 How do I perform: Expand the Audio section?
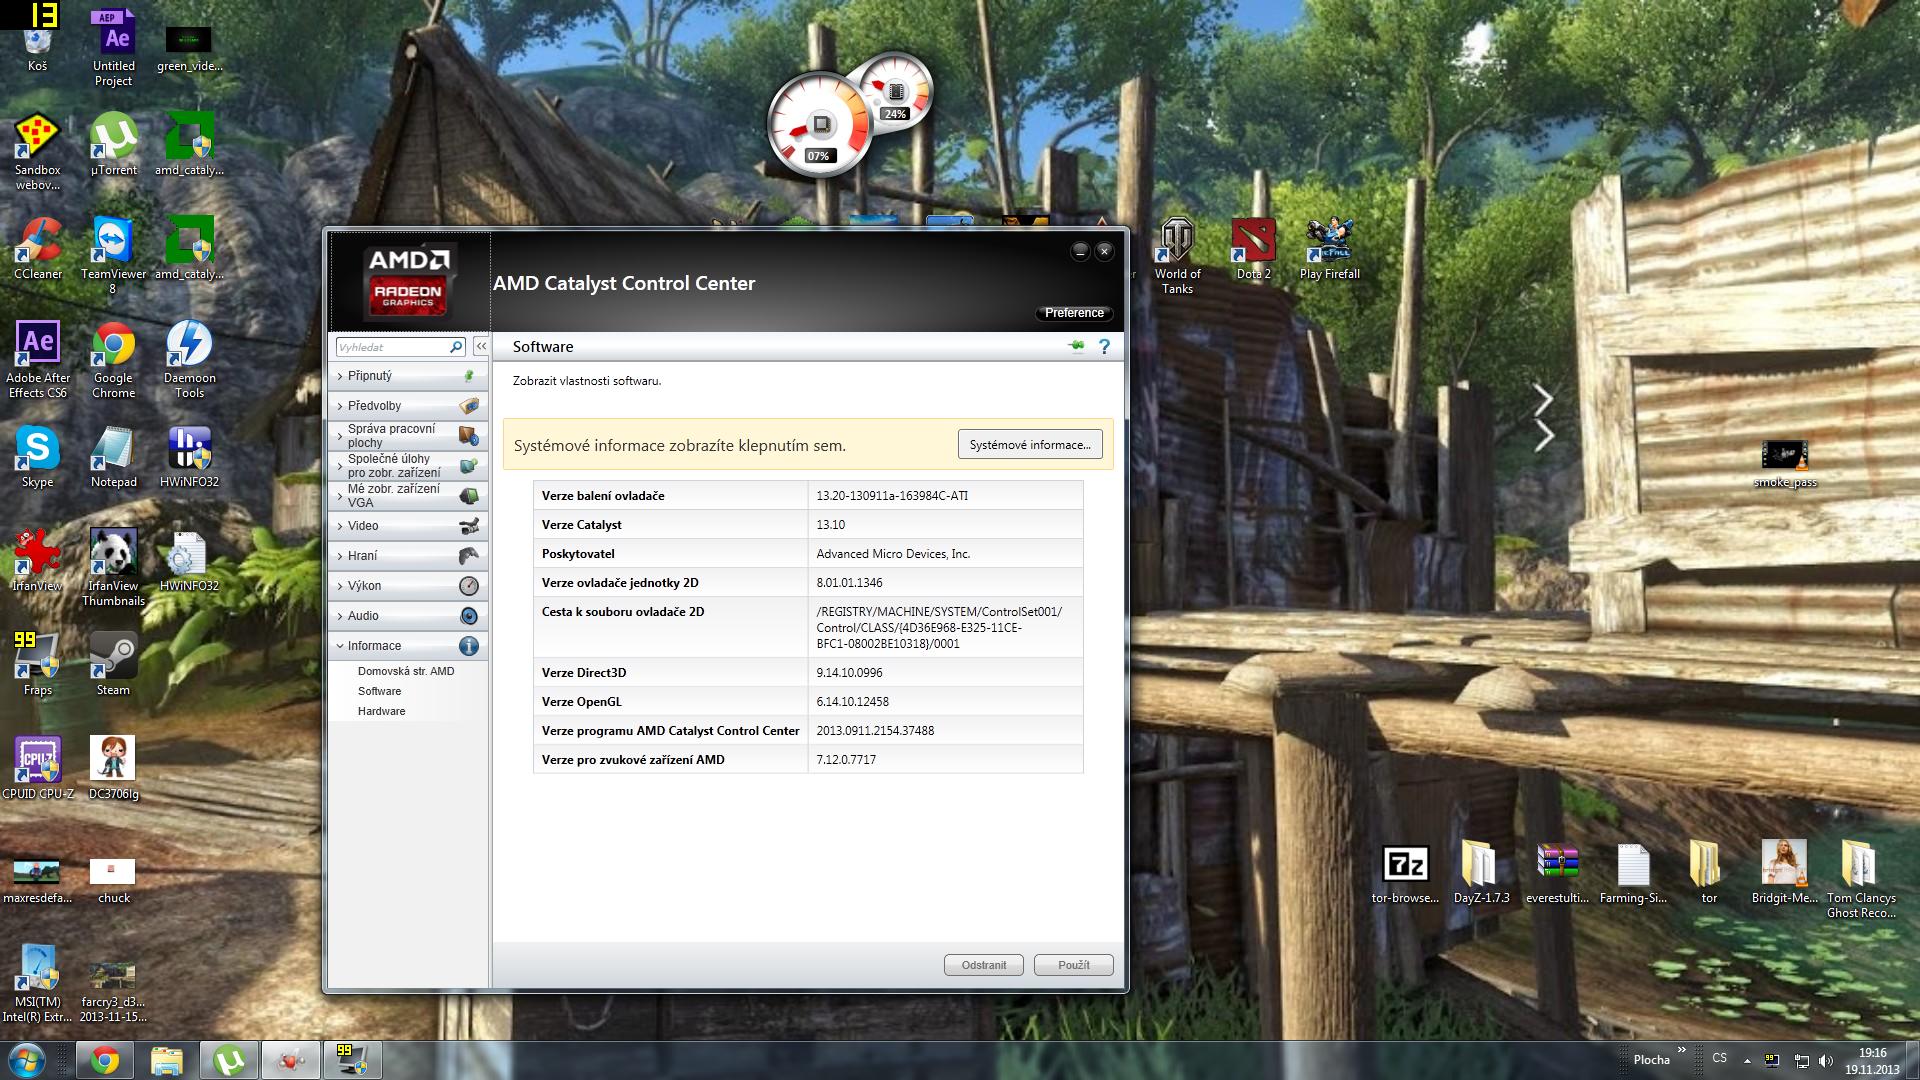coord(408,616)
